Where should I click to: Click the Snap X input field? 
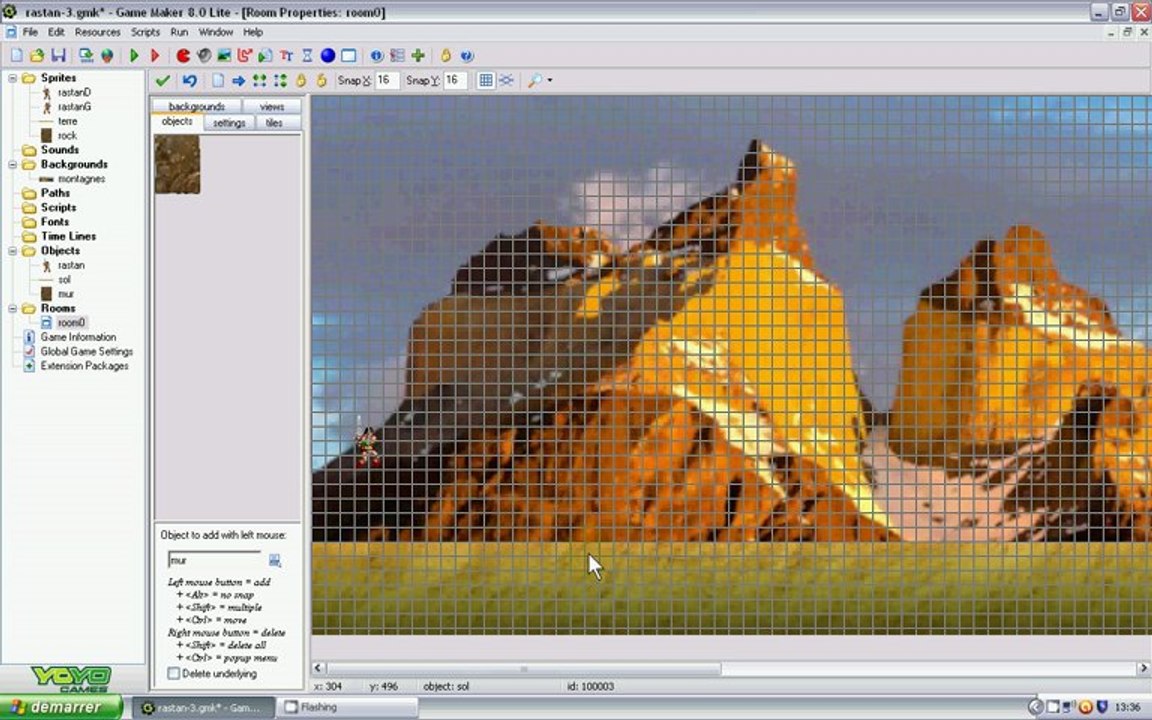click(x=386, y=80)
